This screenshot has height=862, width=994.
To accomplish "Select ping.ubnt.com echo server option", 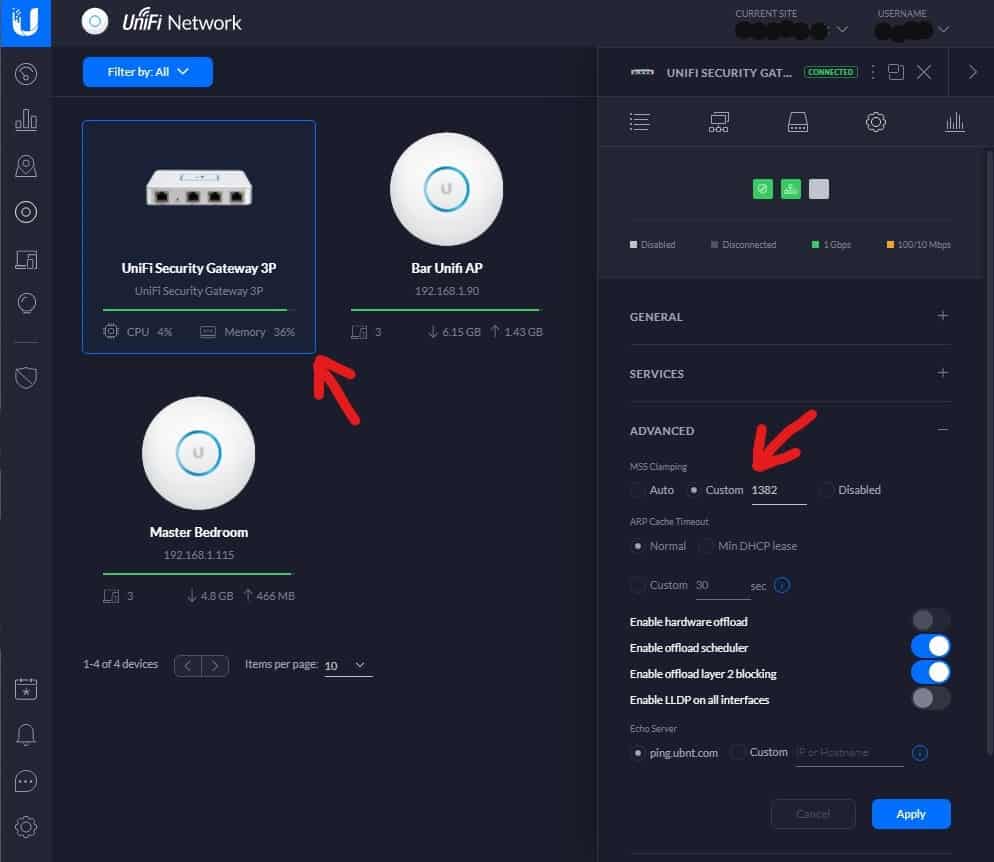I will point(637,753).
